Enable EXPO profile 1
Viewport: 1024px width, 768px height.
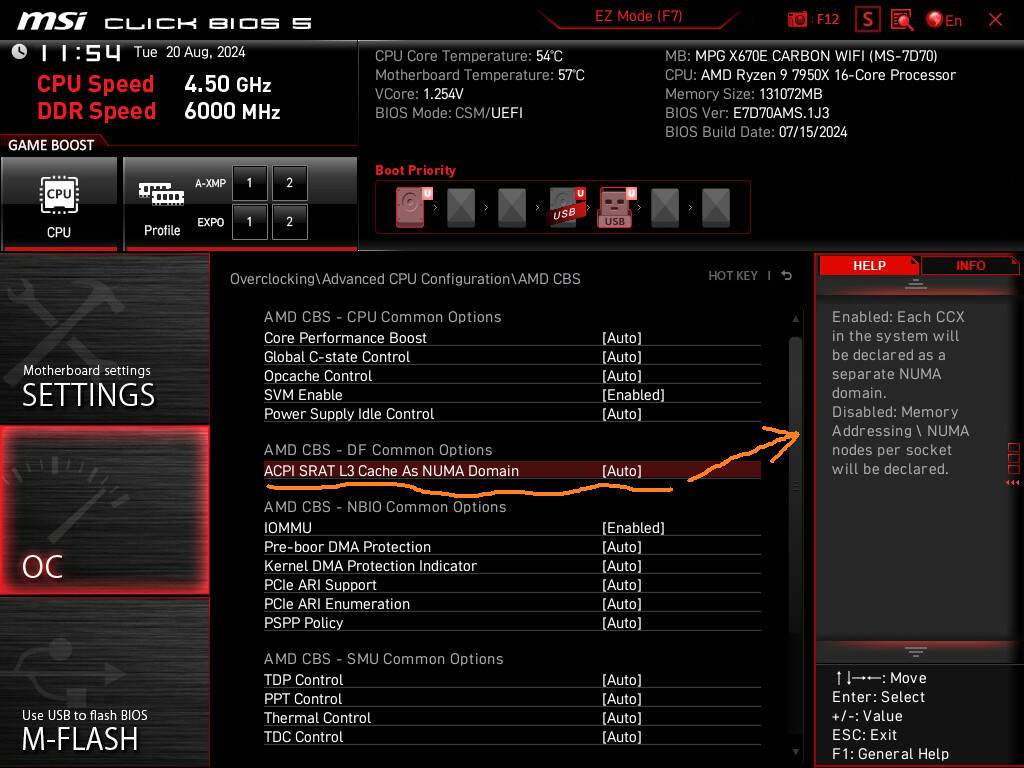click(249, 222)
